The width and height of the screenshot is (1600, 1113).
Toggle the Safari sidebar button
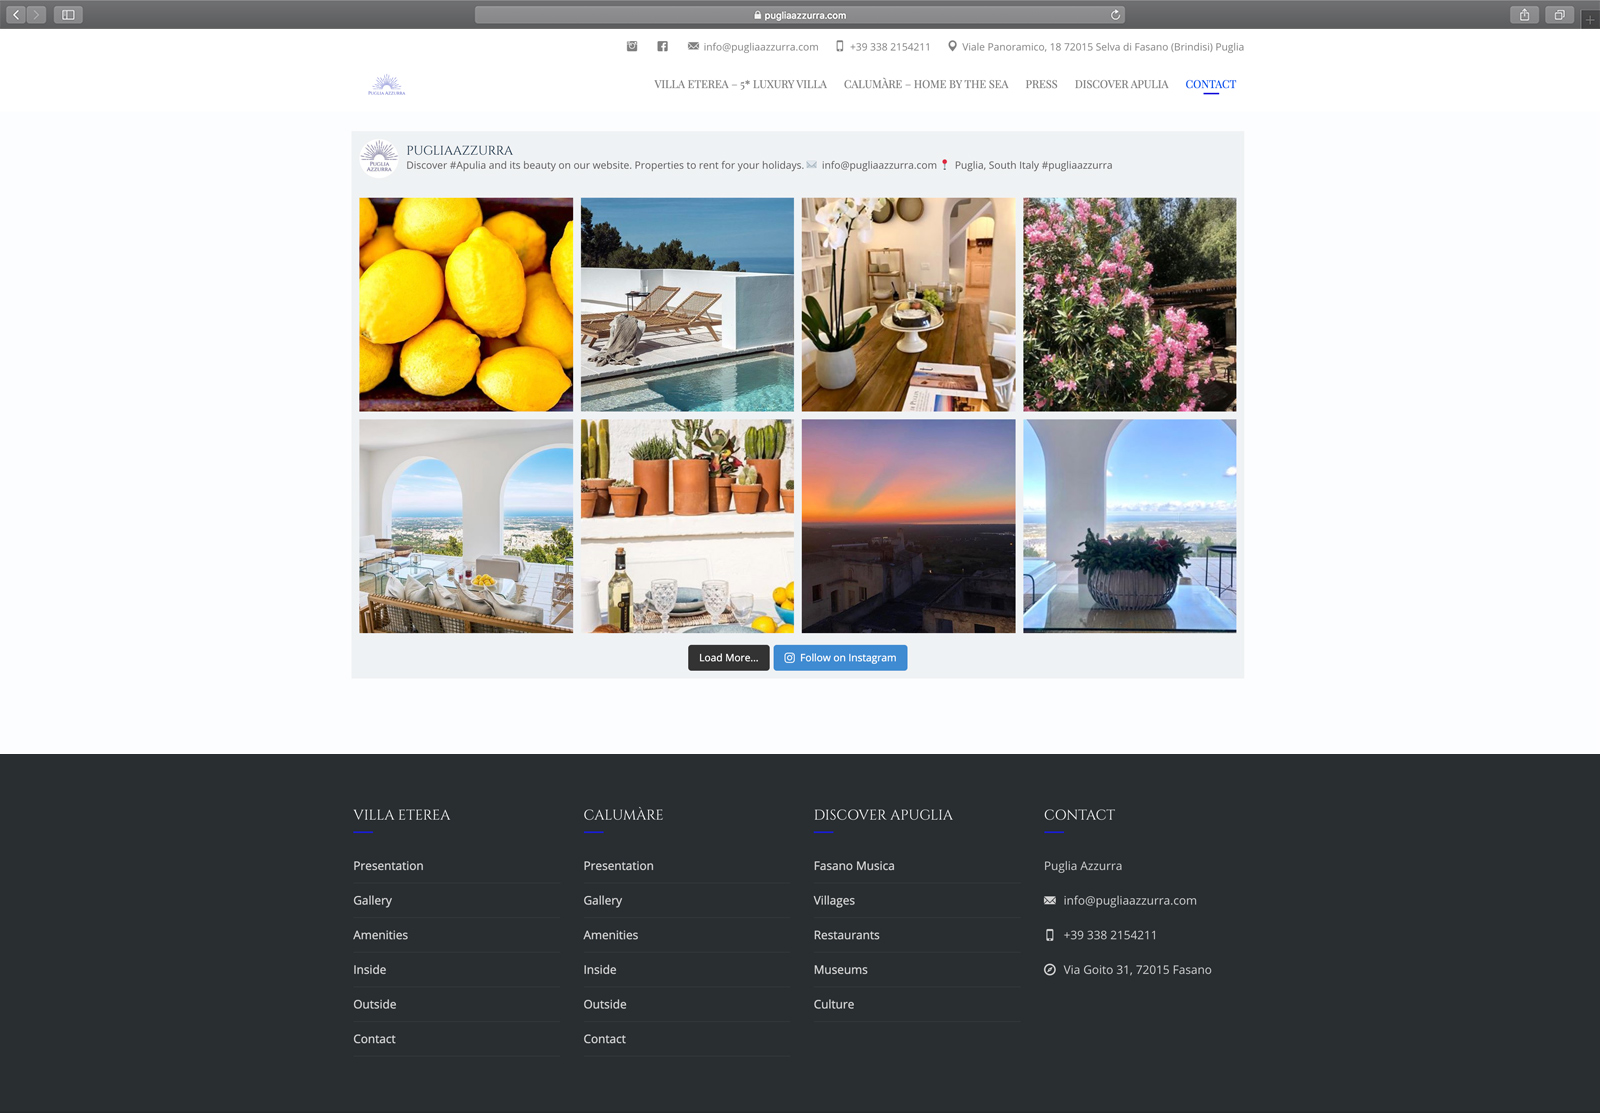coord(68,15)
